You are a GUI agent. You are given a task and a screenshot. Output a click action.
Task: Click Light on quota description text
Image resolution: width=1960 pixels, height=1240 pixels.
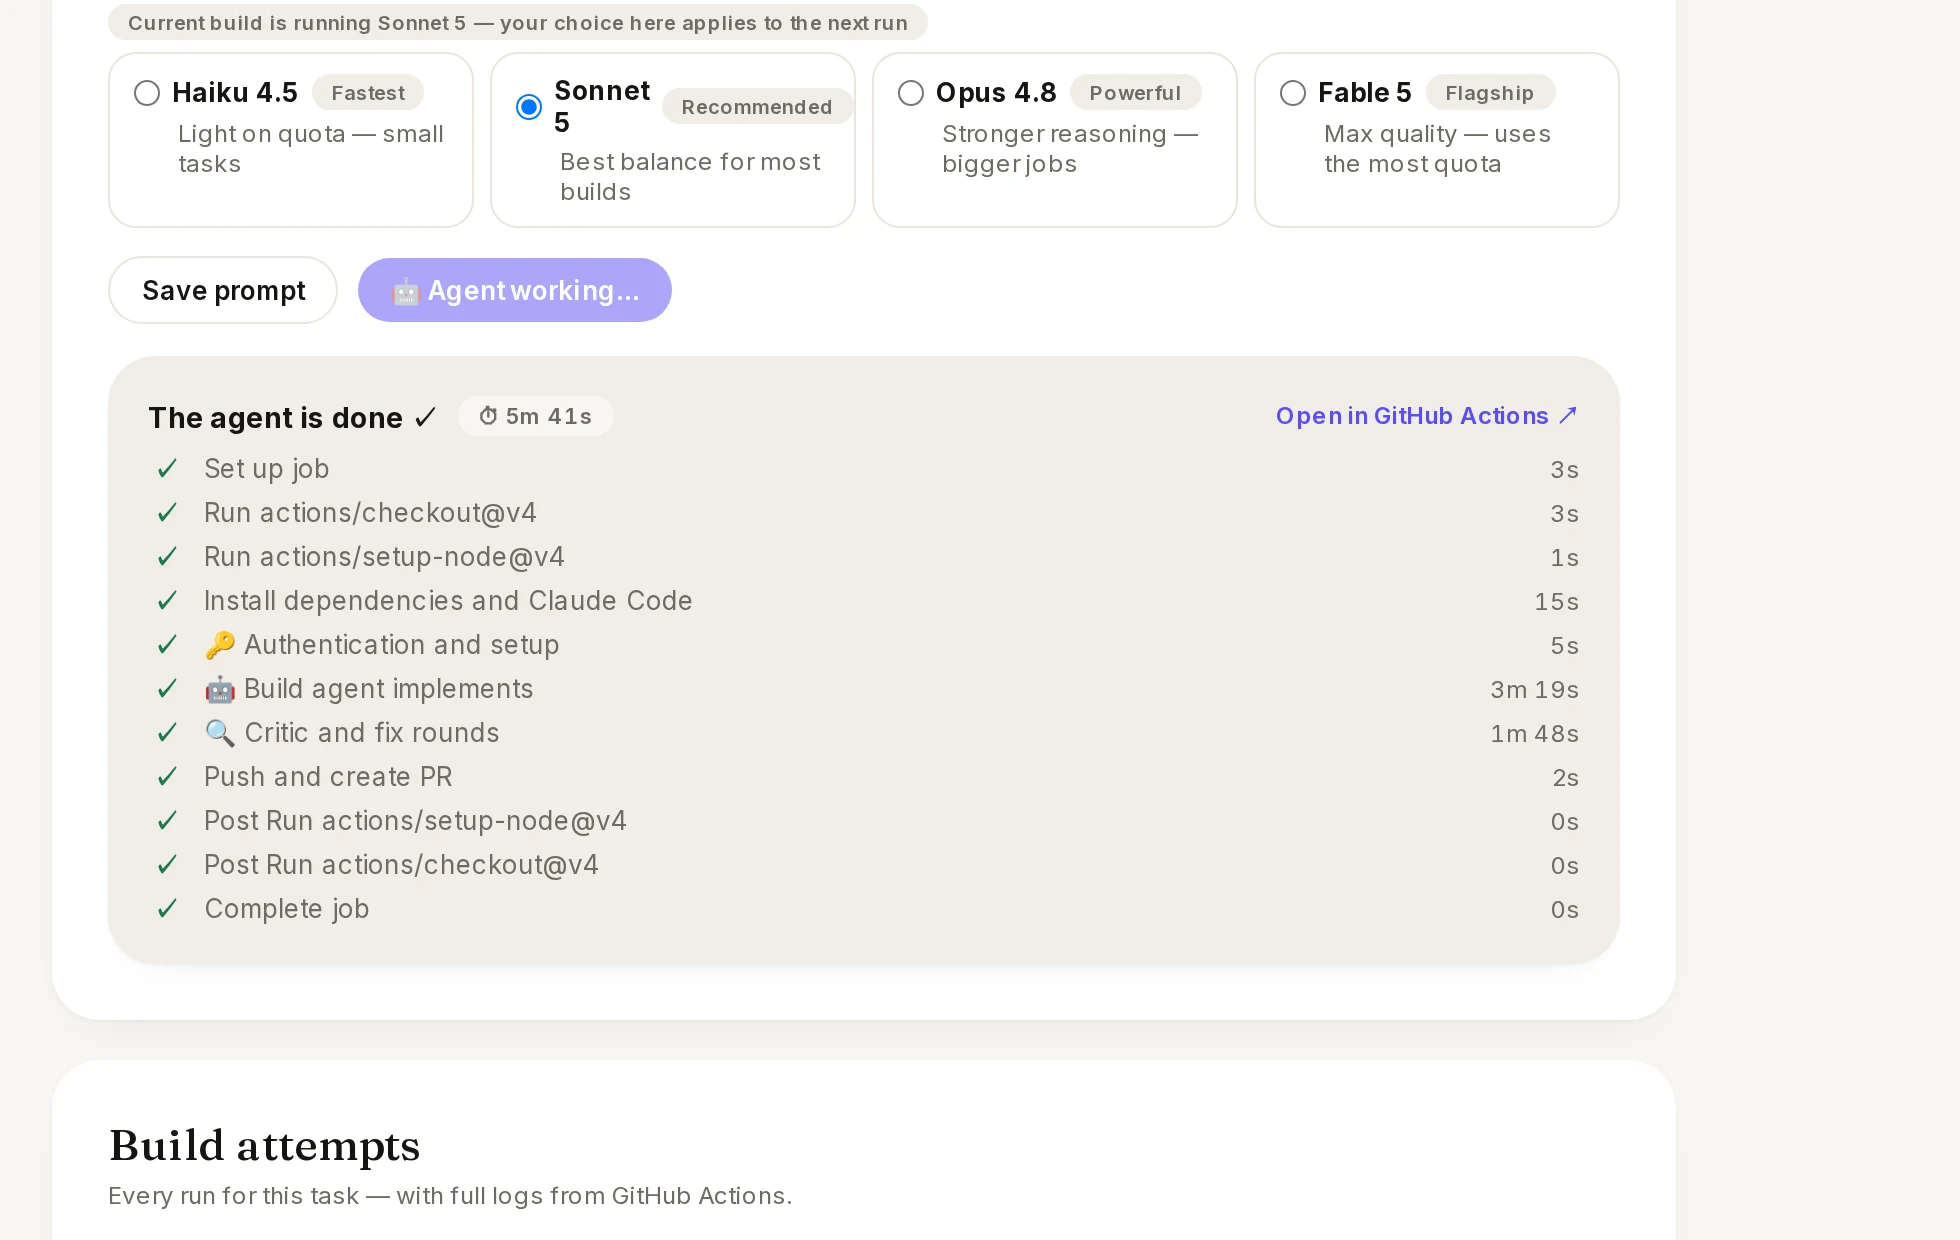click(310, 149)
